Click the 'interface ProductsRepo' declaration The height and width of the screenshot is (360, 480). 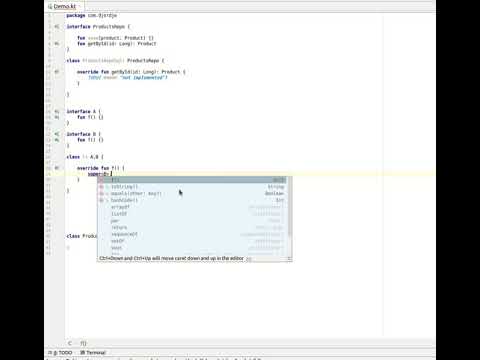click(98, 26)
